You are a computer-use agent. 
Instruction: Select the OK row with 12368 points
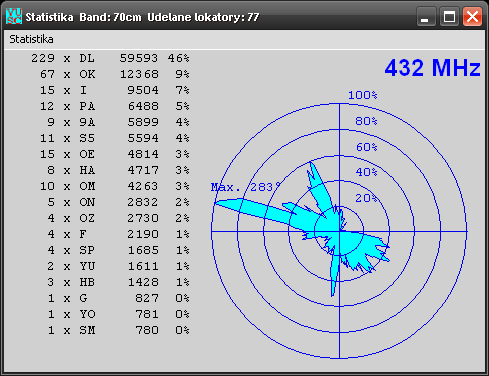pos(115,74)
